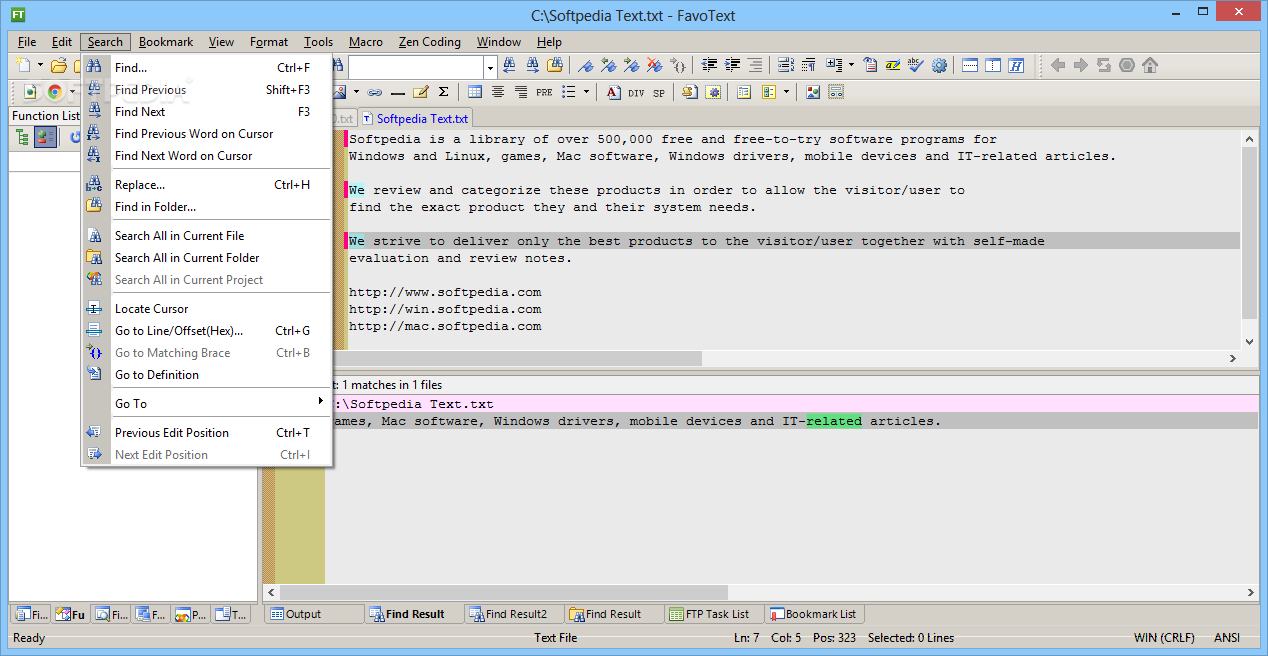Open the Zen Coding menu

point(430,42)
